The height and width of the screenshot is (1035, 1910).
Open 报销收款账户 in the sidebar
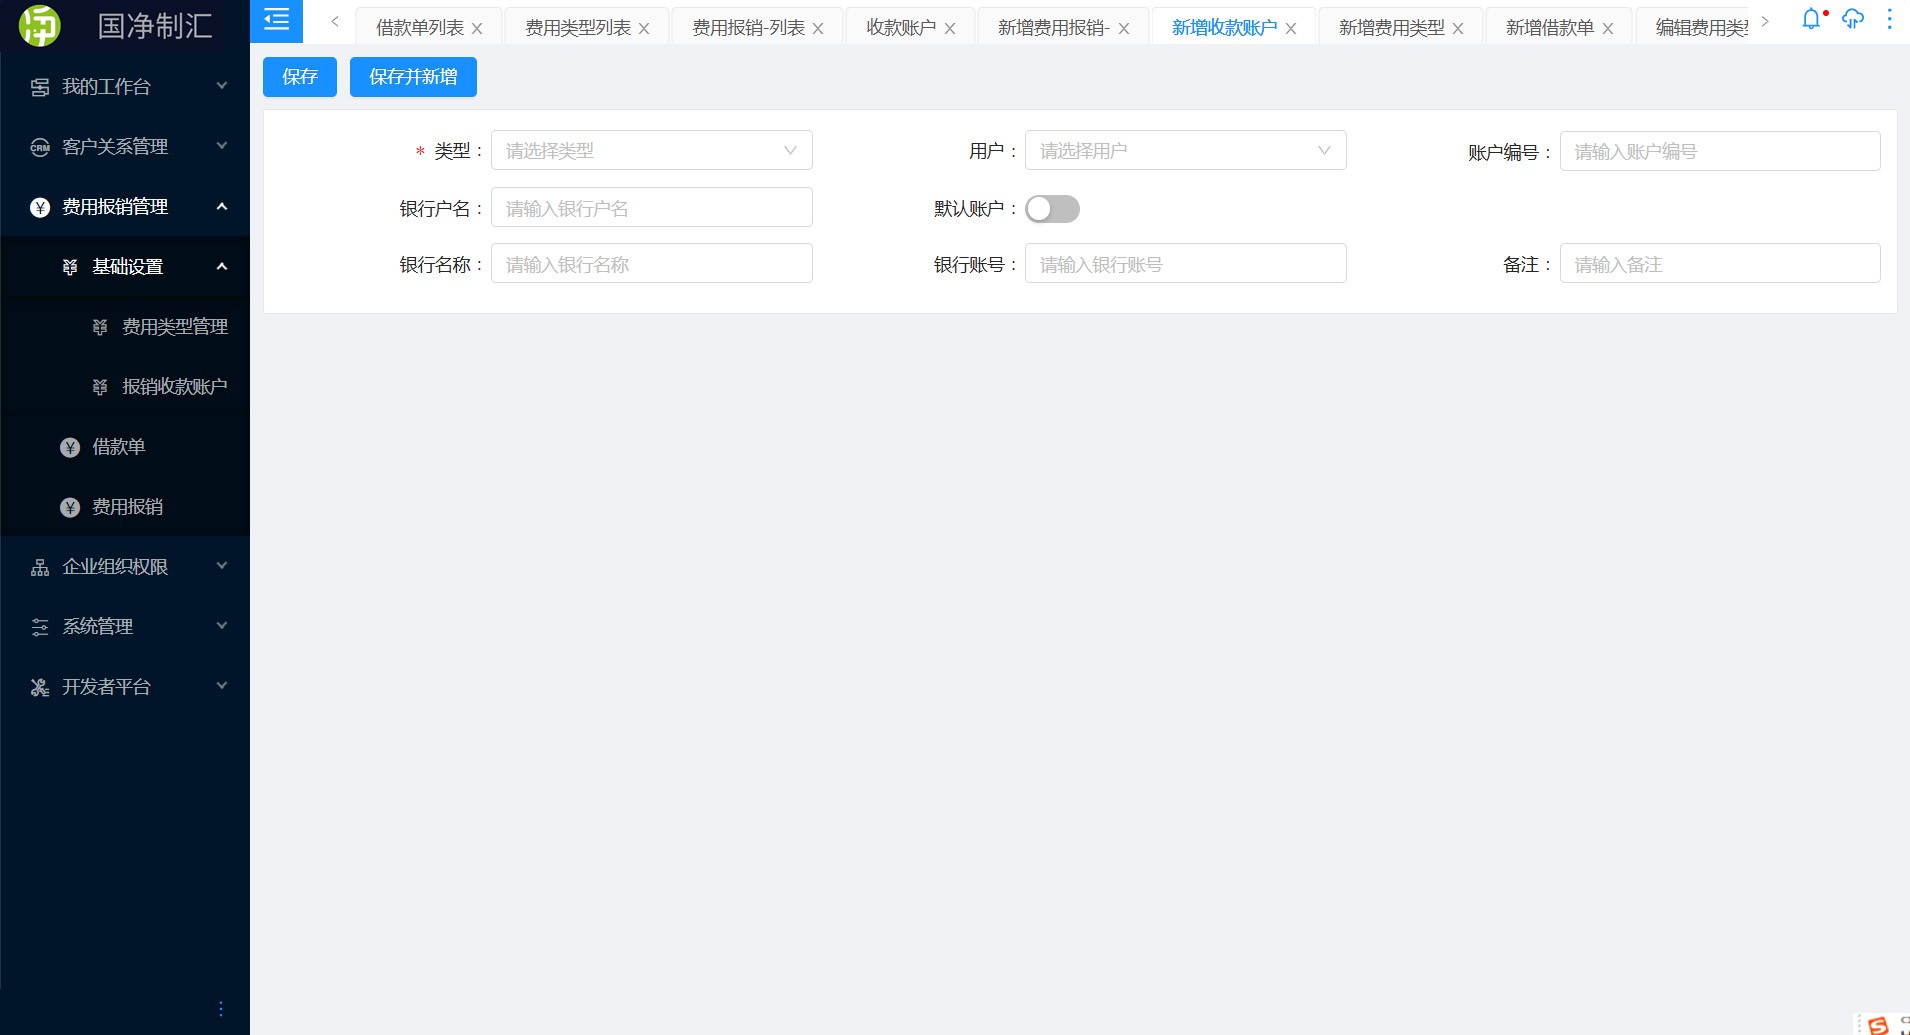point(174,387)
